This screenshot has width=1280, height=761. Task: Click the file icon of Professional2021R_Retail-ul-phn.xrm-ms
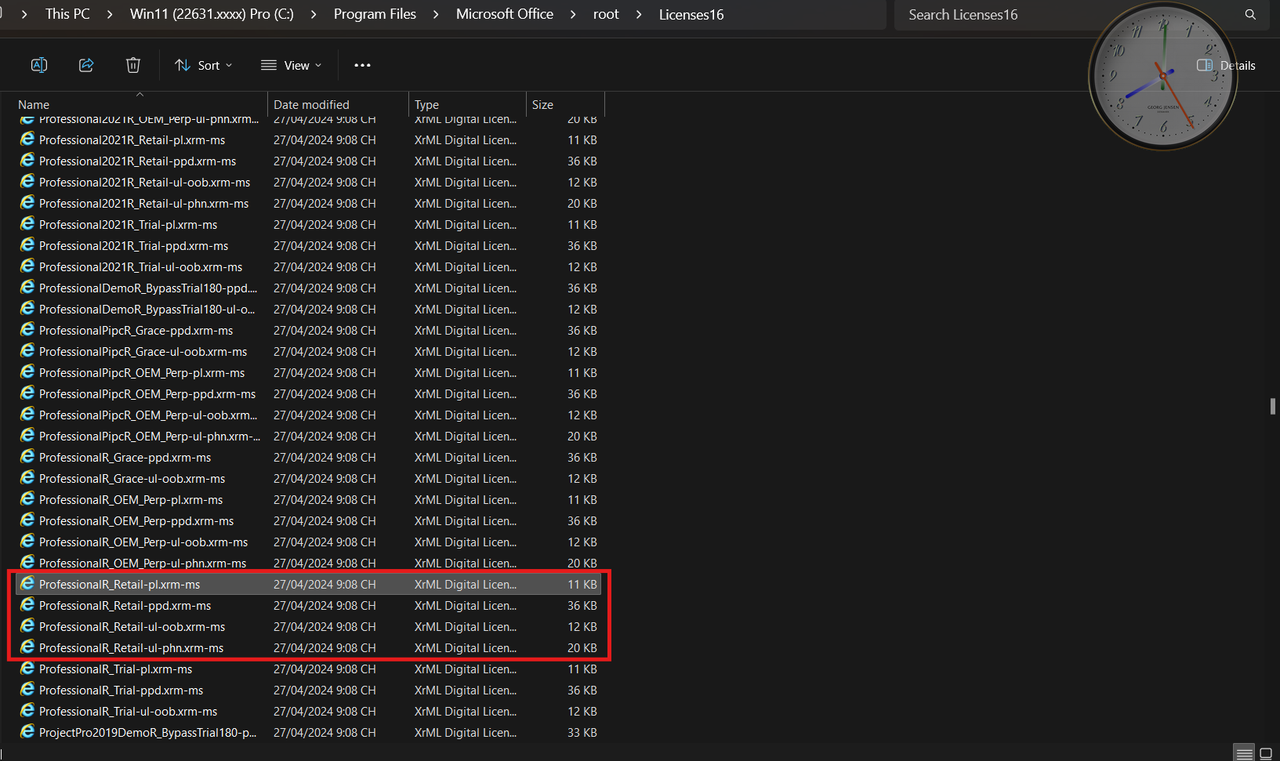(x=27, y=203)
